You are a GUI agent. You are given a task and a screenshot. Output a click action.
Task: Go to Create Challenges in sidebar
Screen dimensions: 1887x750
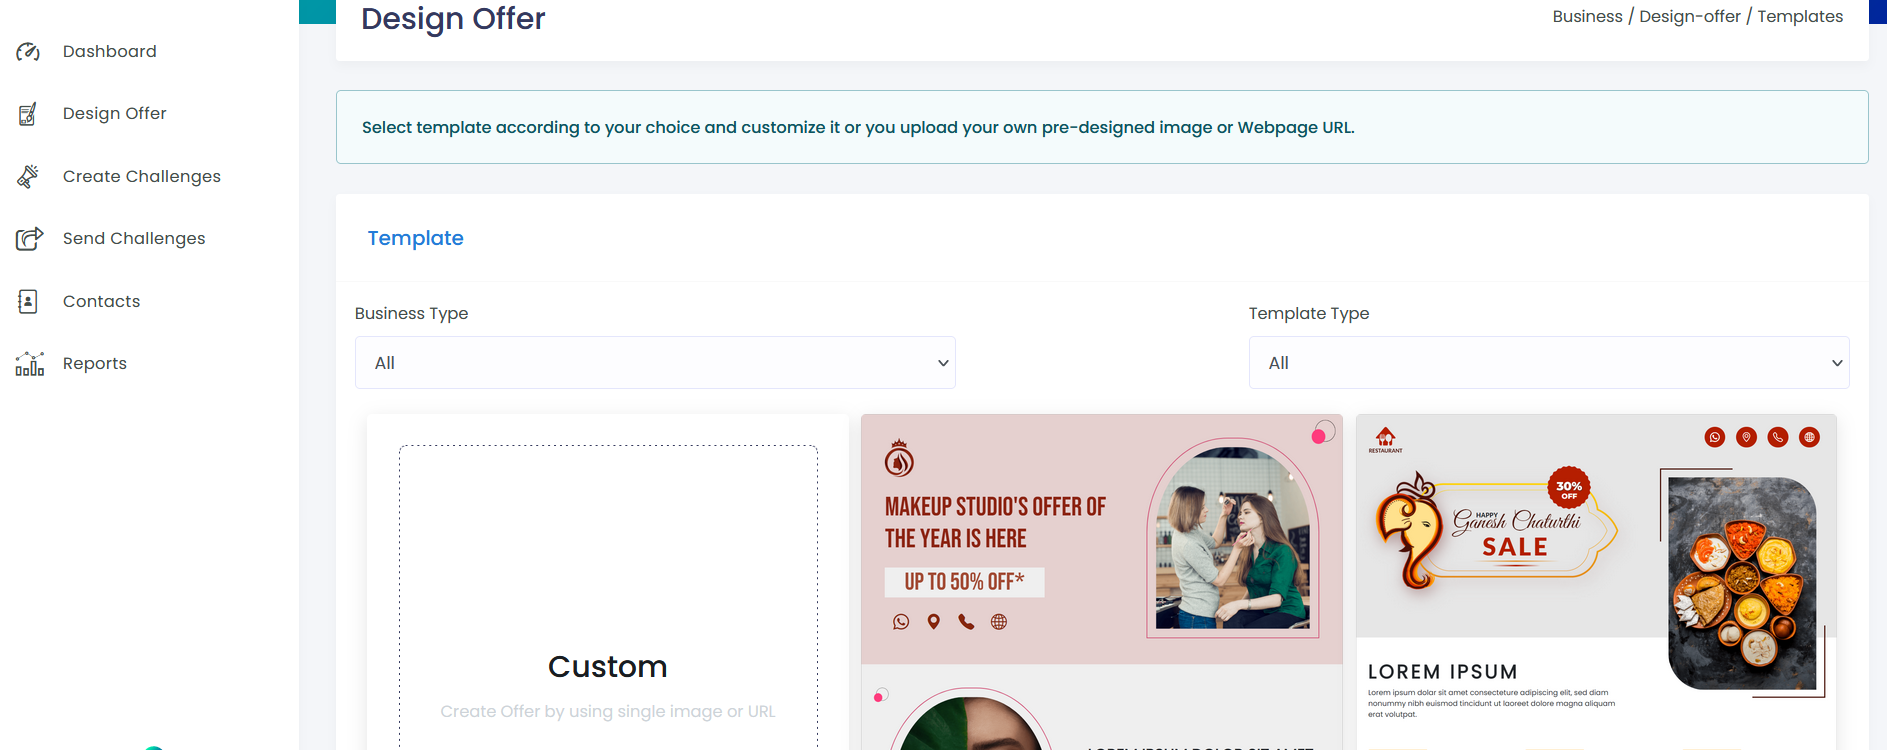pyautogui.click(x=142, y=176)
